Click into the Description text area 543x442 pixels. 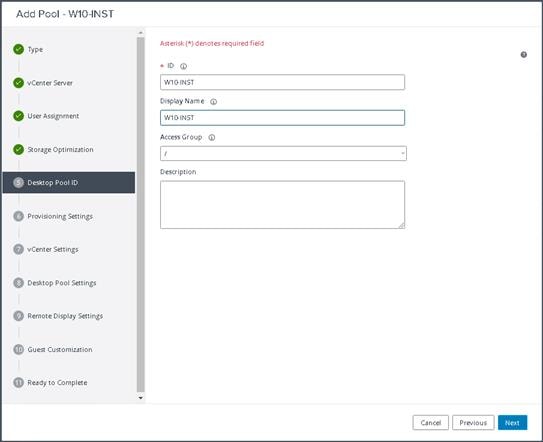coord(282,205)
